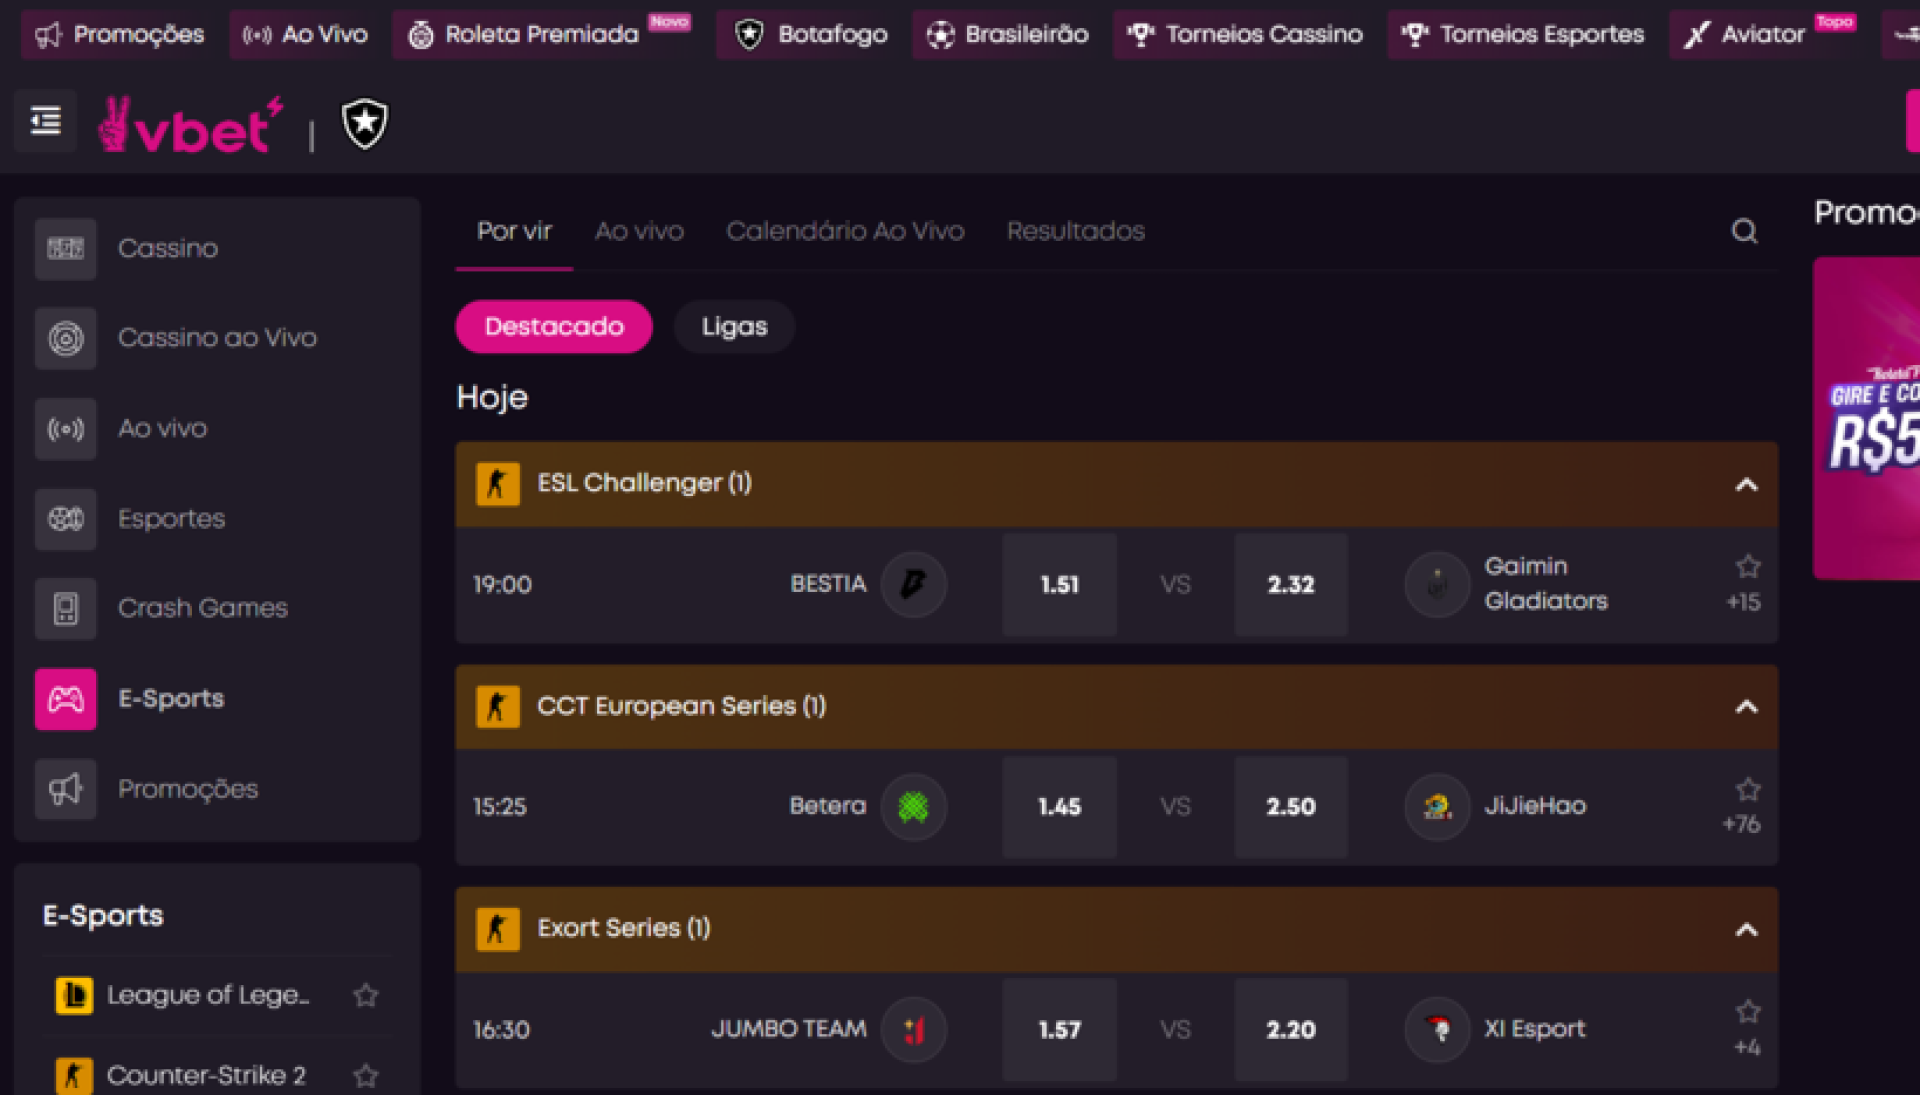Select the E-Sports gamepad icon
This screenshot has height=1095, width=1920.
66,698
